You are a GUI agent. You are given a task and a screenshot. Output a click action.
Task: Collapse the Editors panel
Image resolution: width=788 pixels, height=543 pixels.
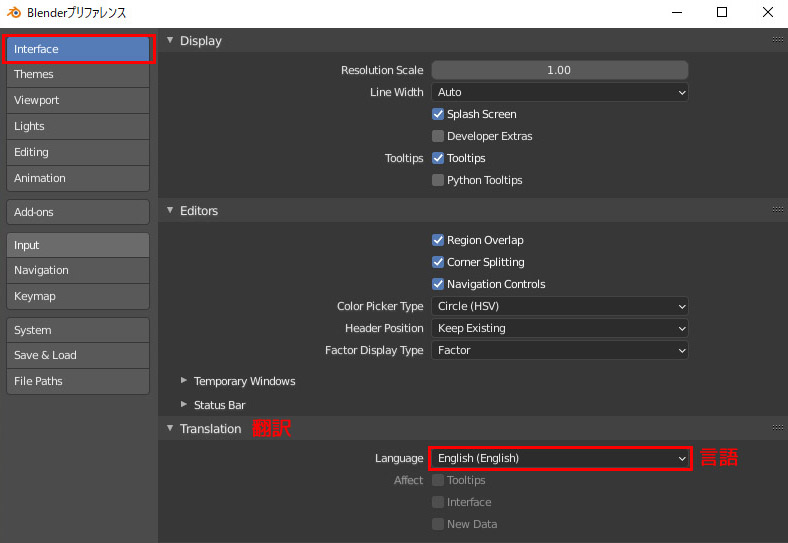[x=170, y=210]
